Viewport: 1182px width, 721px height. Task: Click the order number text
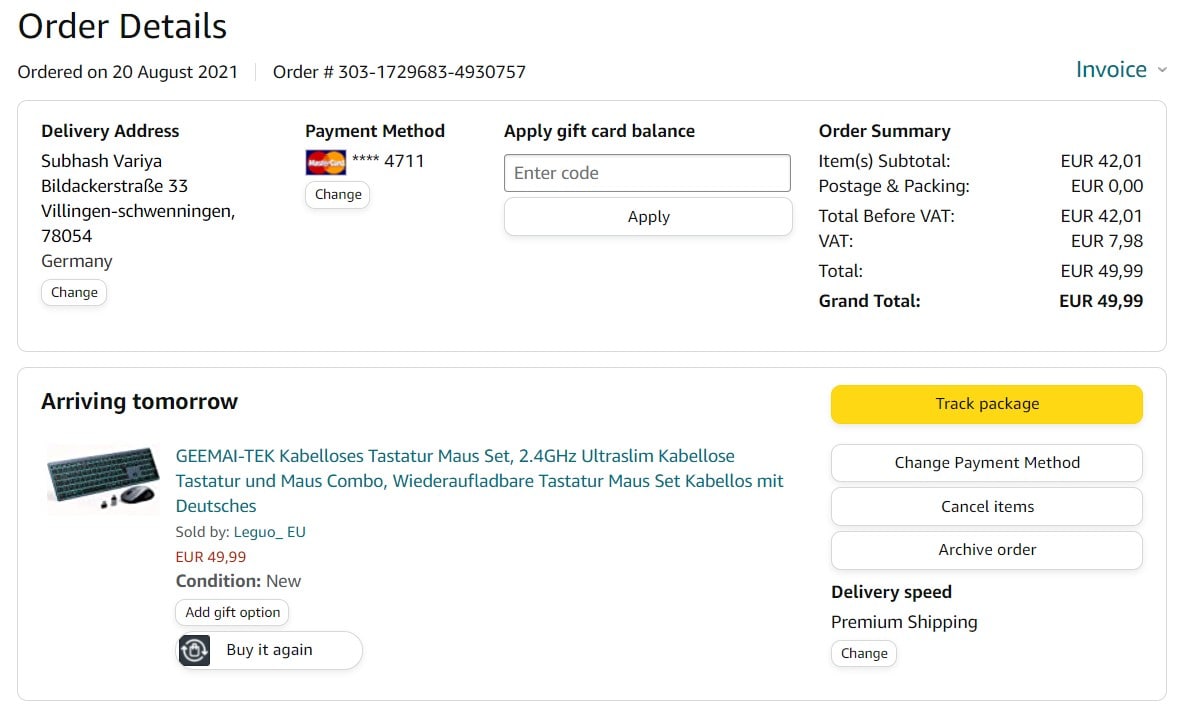399,72
